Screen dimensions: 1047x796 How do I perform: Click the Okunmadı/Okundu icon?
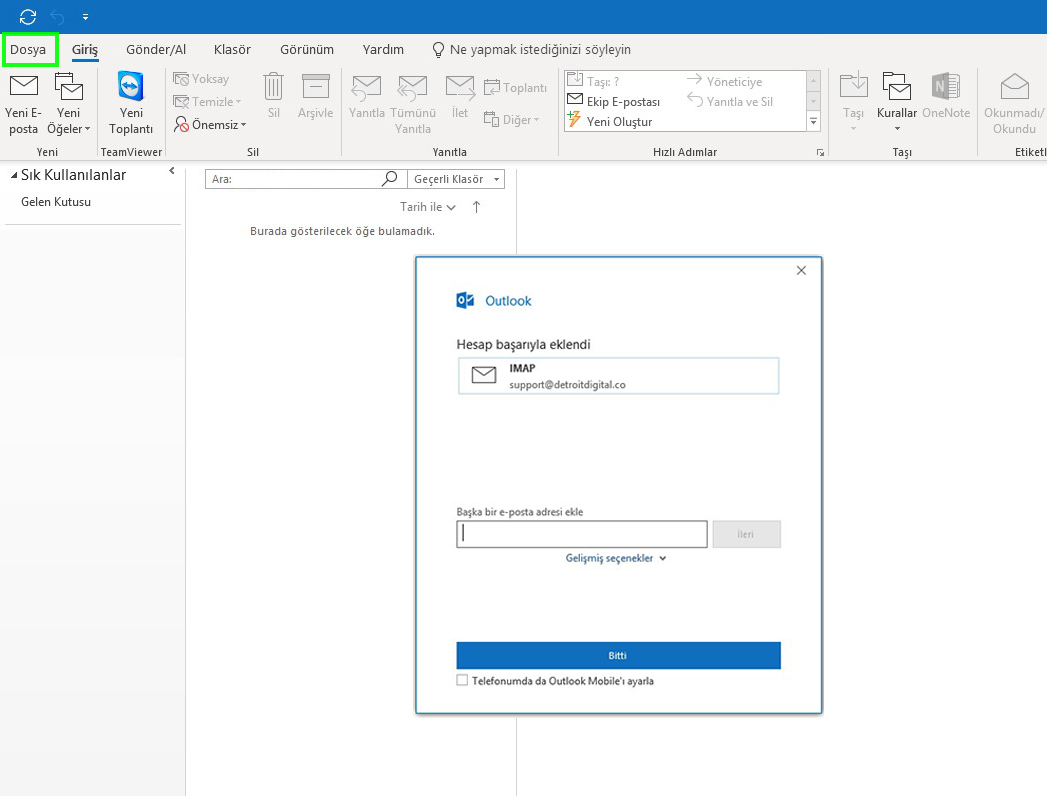click(1013, 100)
